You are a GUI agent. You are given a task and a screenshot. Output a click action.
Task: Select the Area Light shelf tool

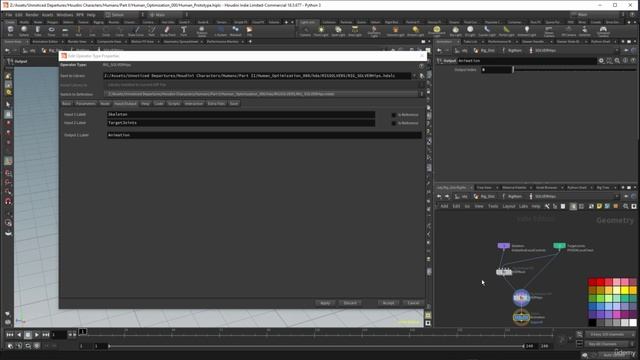(355, 31)
